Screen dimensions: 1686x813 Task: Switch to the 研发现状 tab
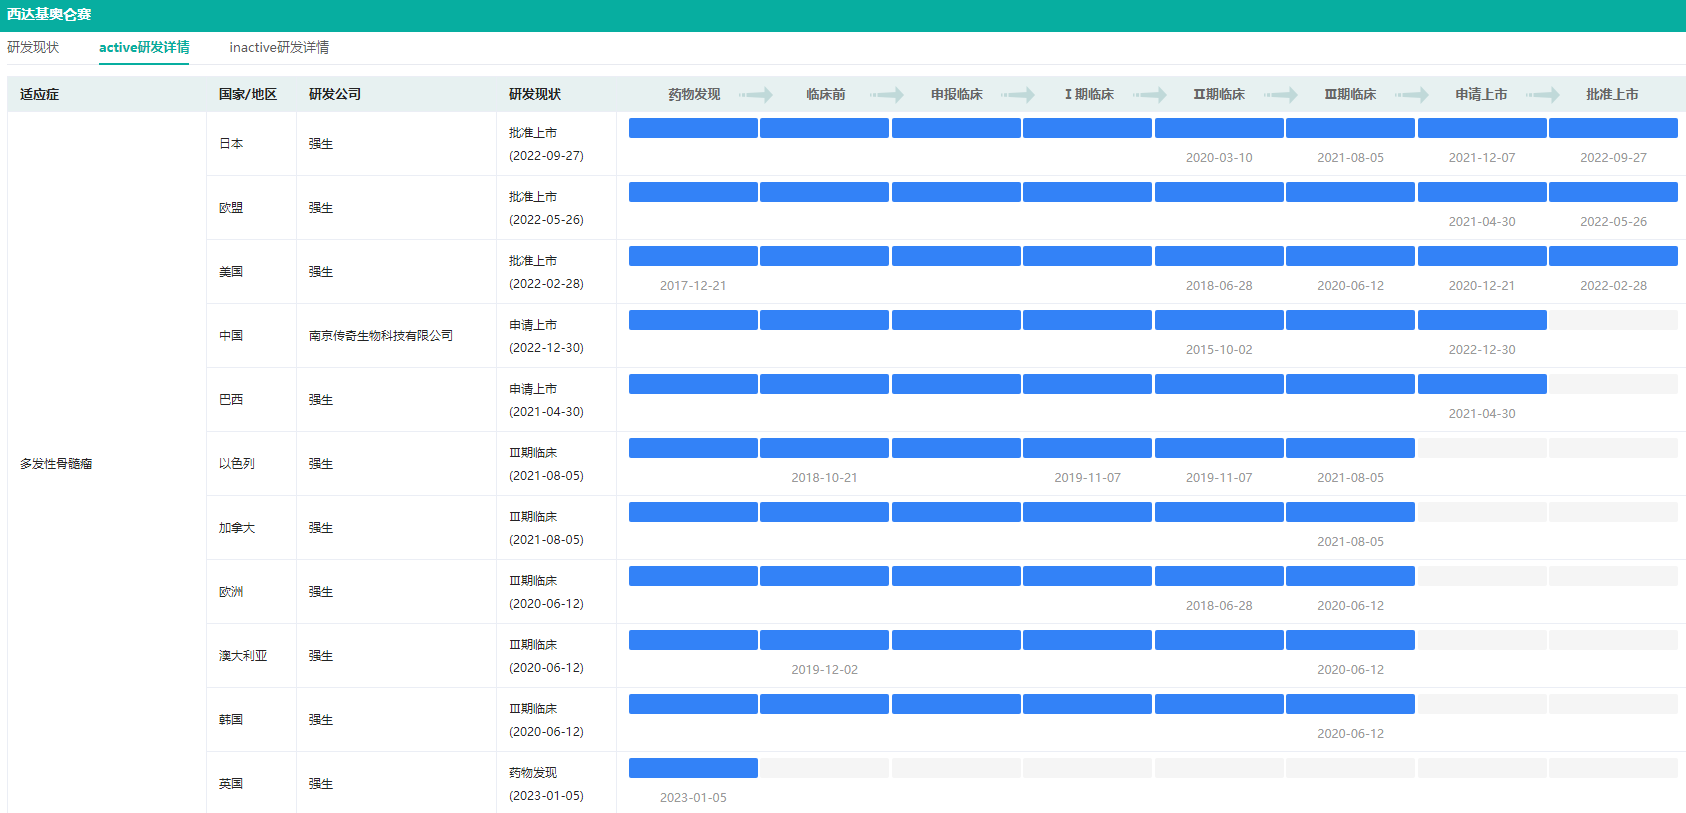click(x=33, y=47)
